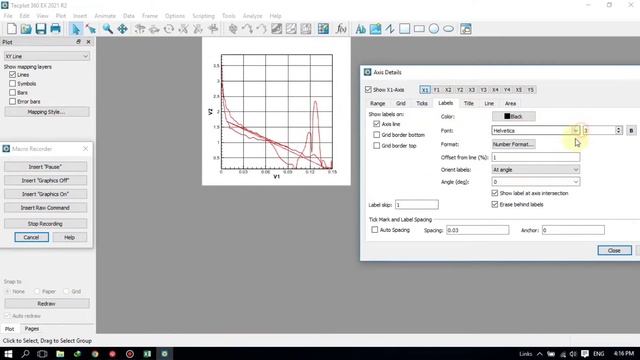Open the Black label color picker
The width and height of the screenshot is (640, 360).
[x=513, y=116]
